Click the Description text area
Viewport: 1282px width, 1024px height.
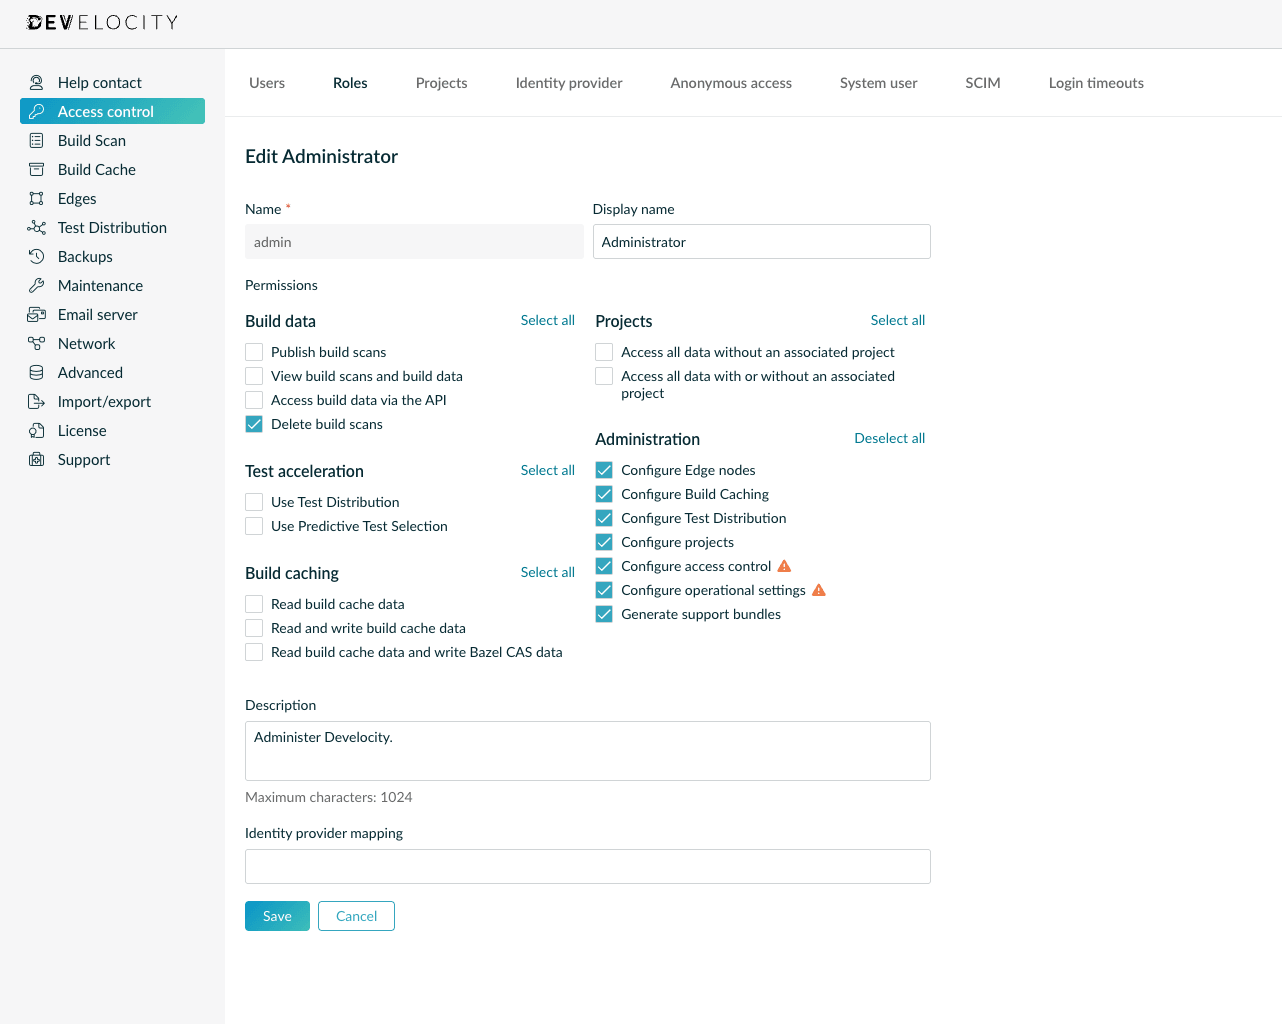[588, 751]
